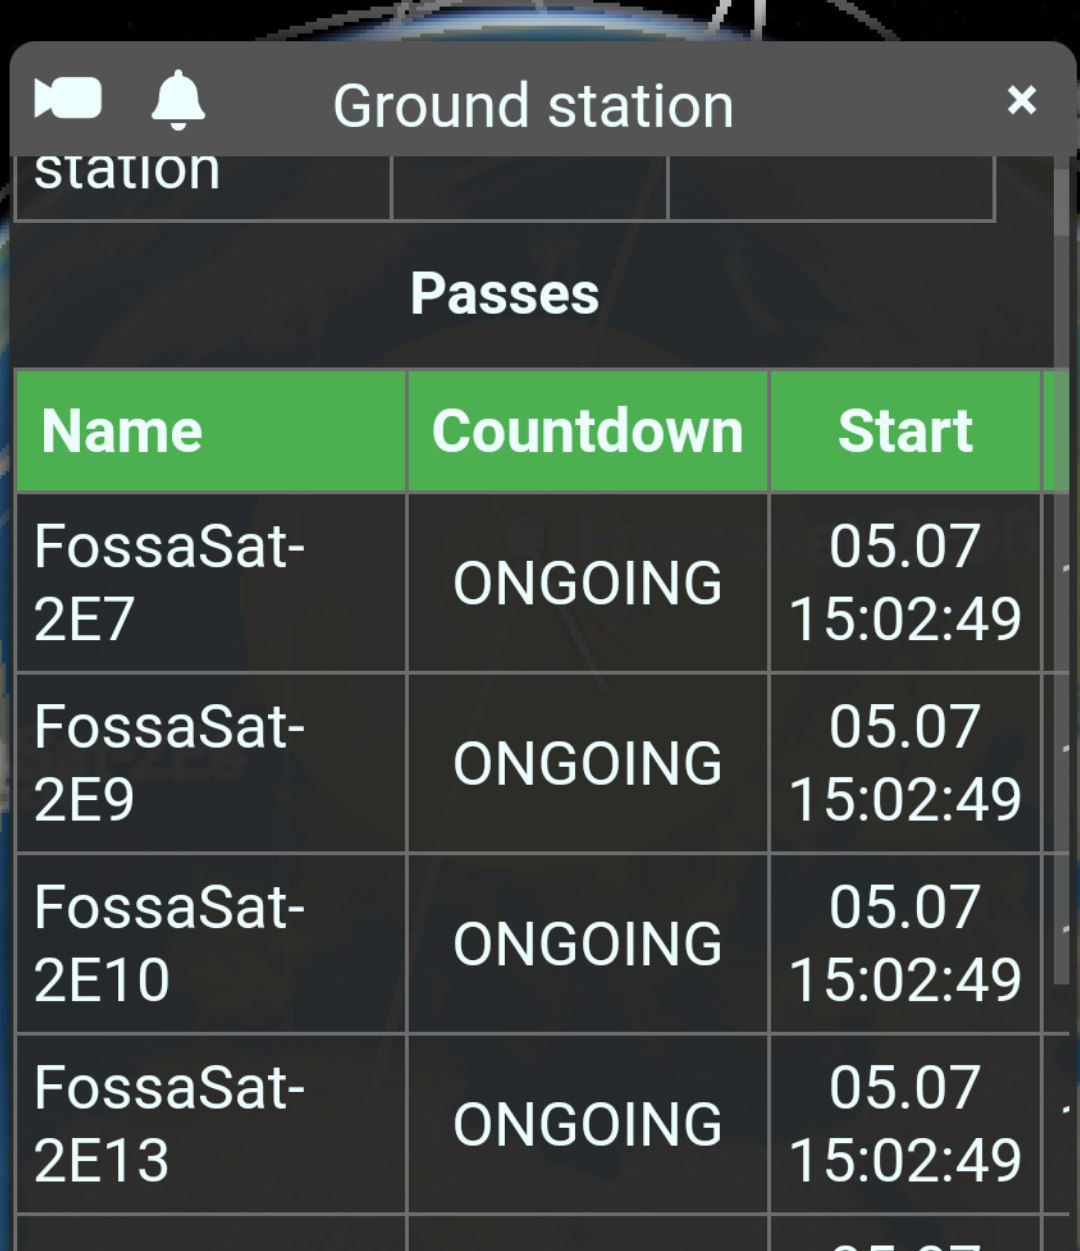Click ONGOING status for FossaSat-2E13
The height and width of the screenshot is (1251, 1080).
pyautogui.click(x=587, y=1123)
